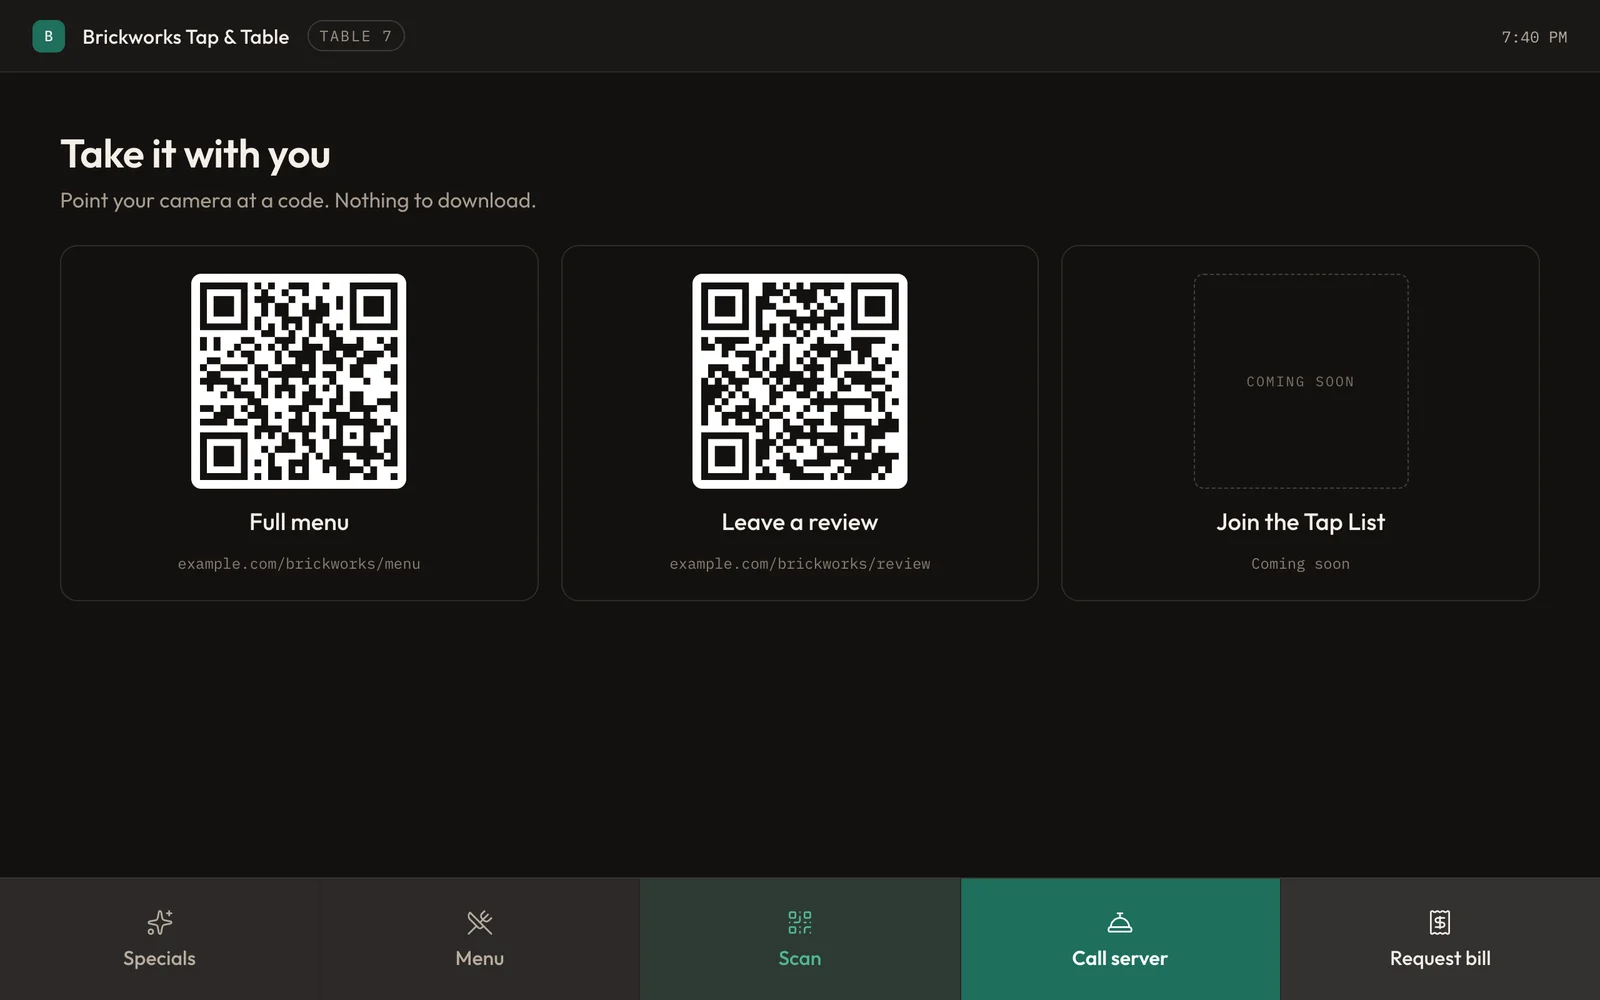1600x1000 pixels.
Task: Click the "Join the Tap List" title
Action: click(x=1300, y=522)
